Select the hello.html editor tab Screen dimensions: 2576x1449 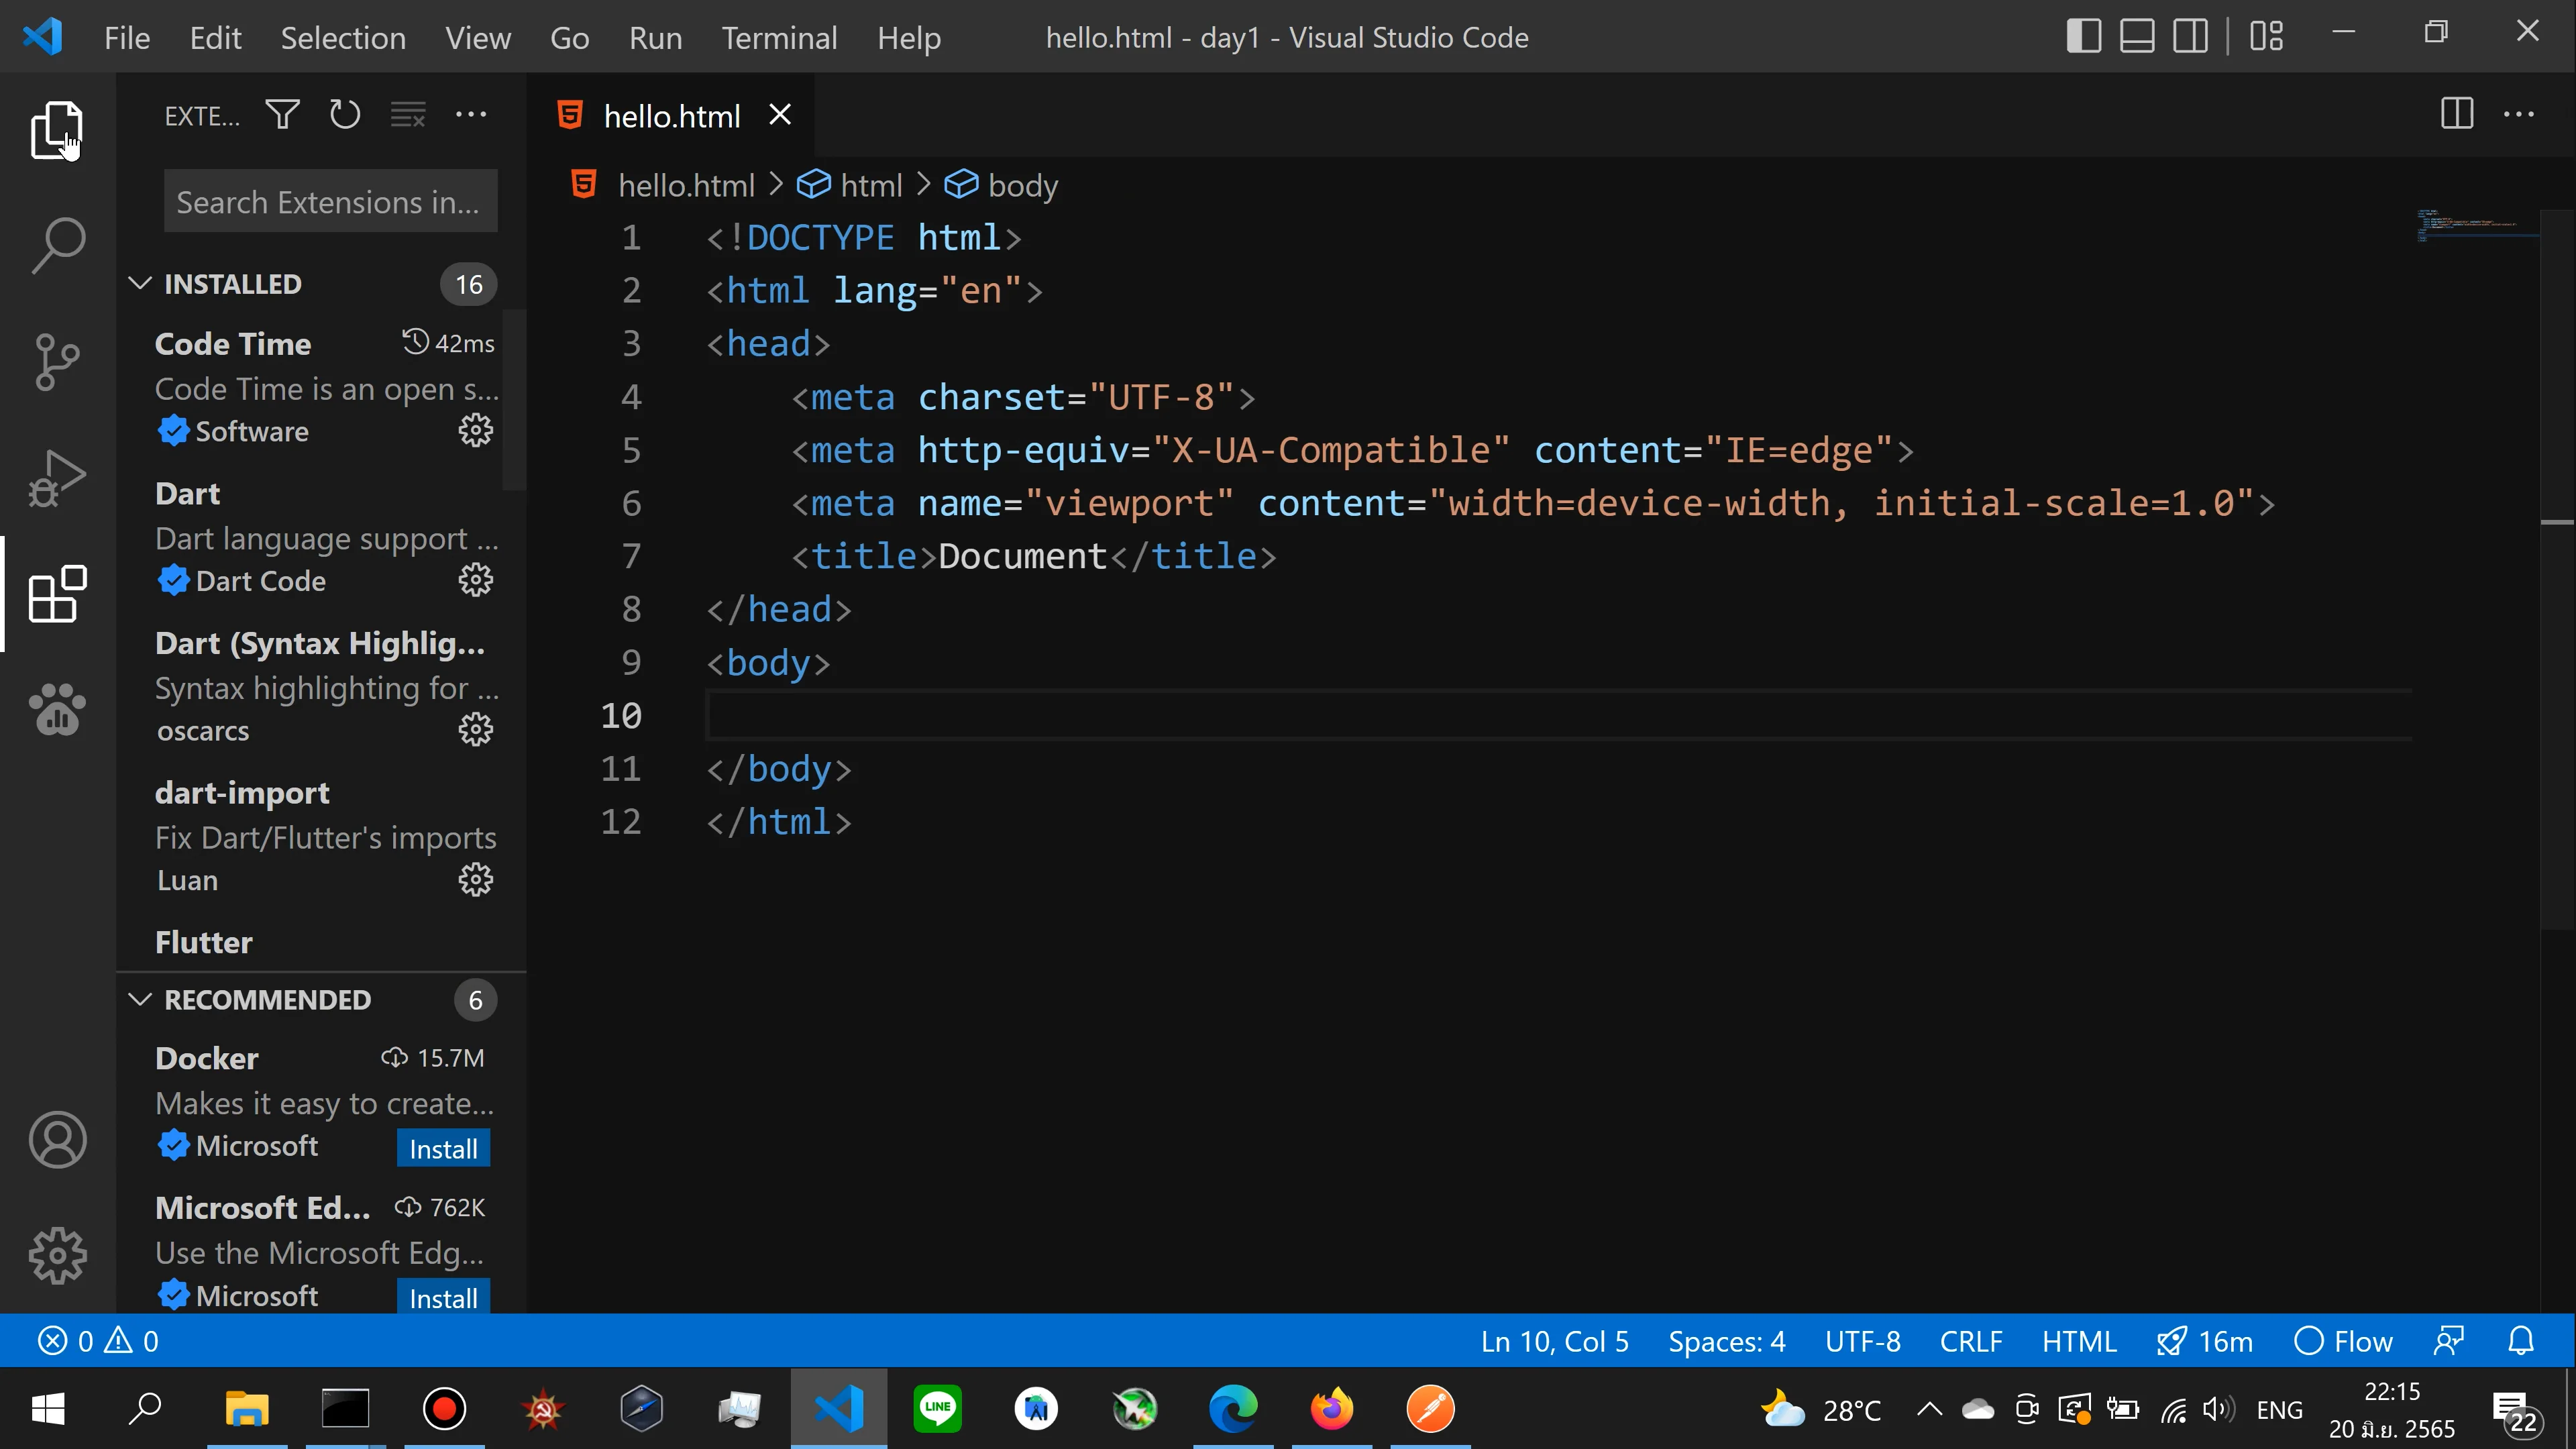coord(671,116)
